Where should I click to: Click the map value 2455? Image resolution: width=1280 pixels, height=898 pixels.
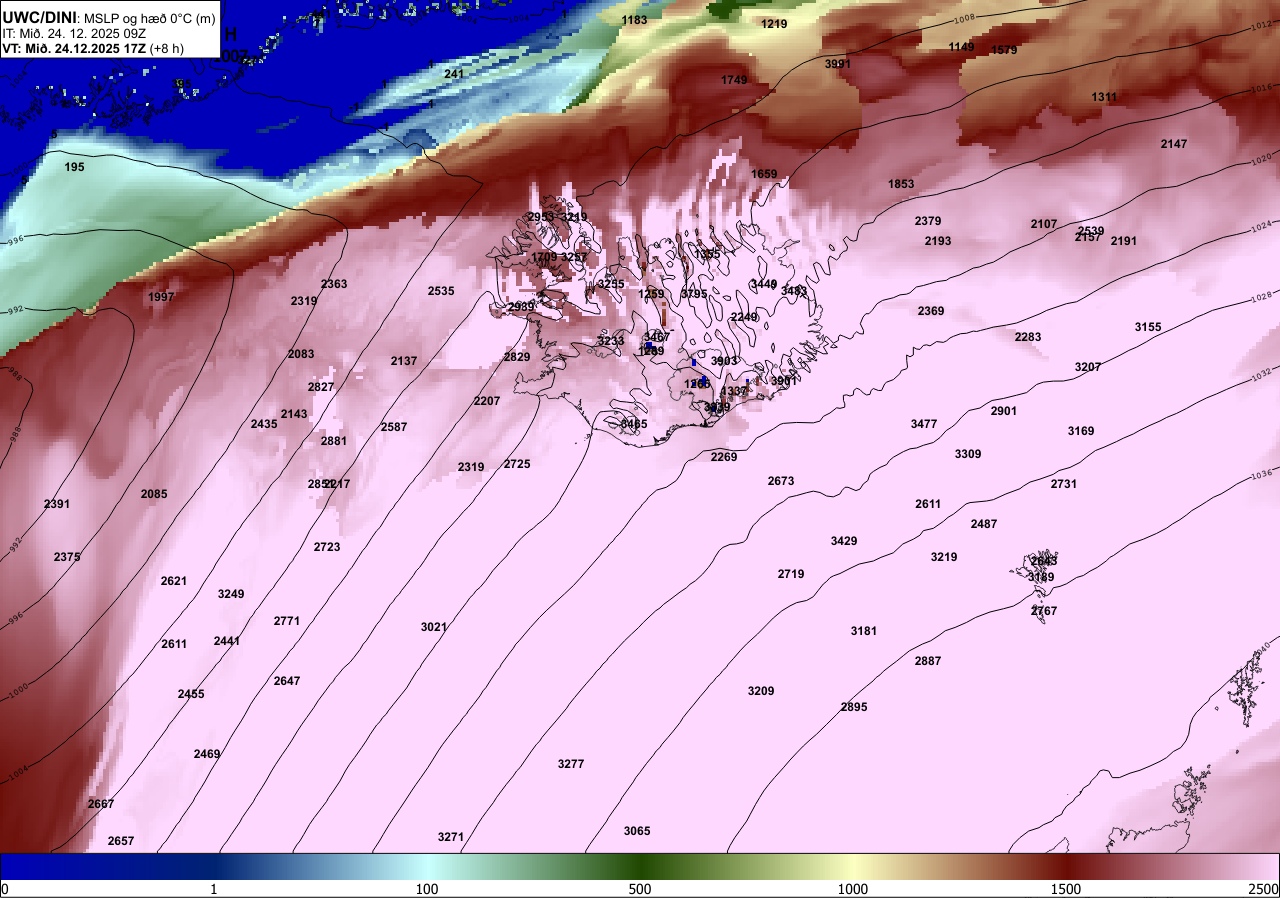point(191,694)
